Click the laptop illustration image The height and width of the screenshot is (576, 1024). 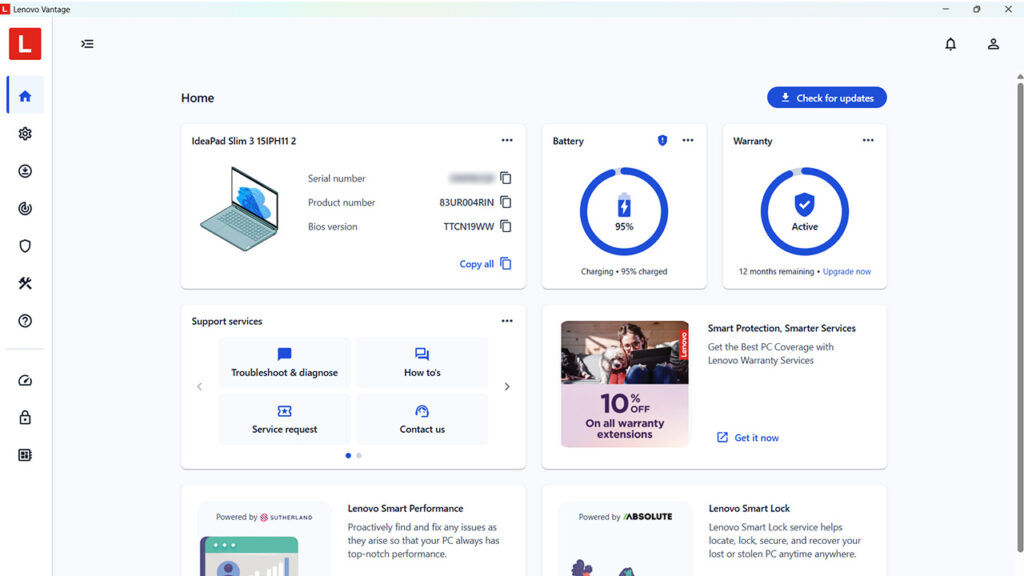[240, 208]
